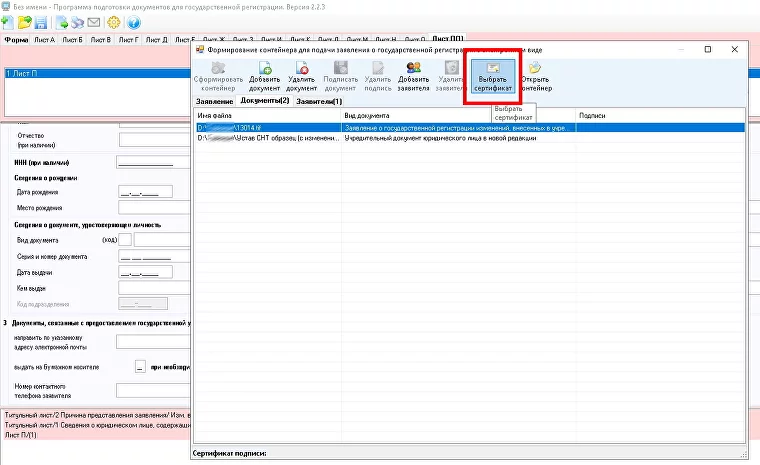
Task: Click Заявление о государственной регистрации изменений cell
Action: click(x=459, y=128)
